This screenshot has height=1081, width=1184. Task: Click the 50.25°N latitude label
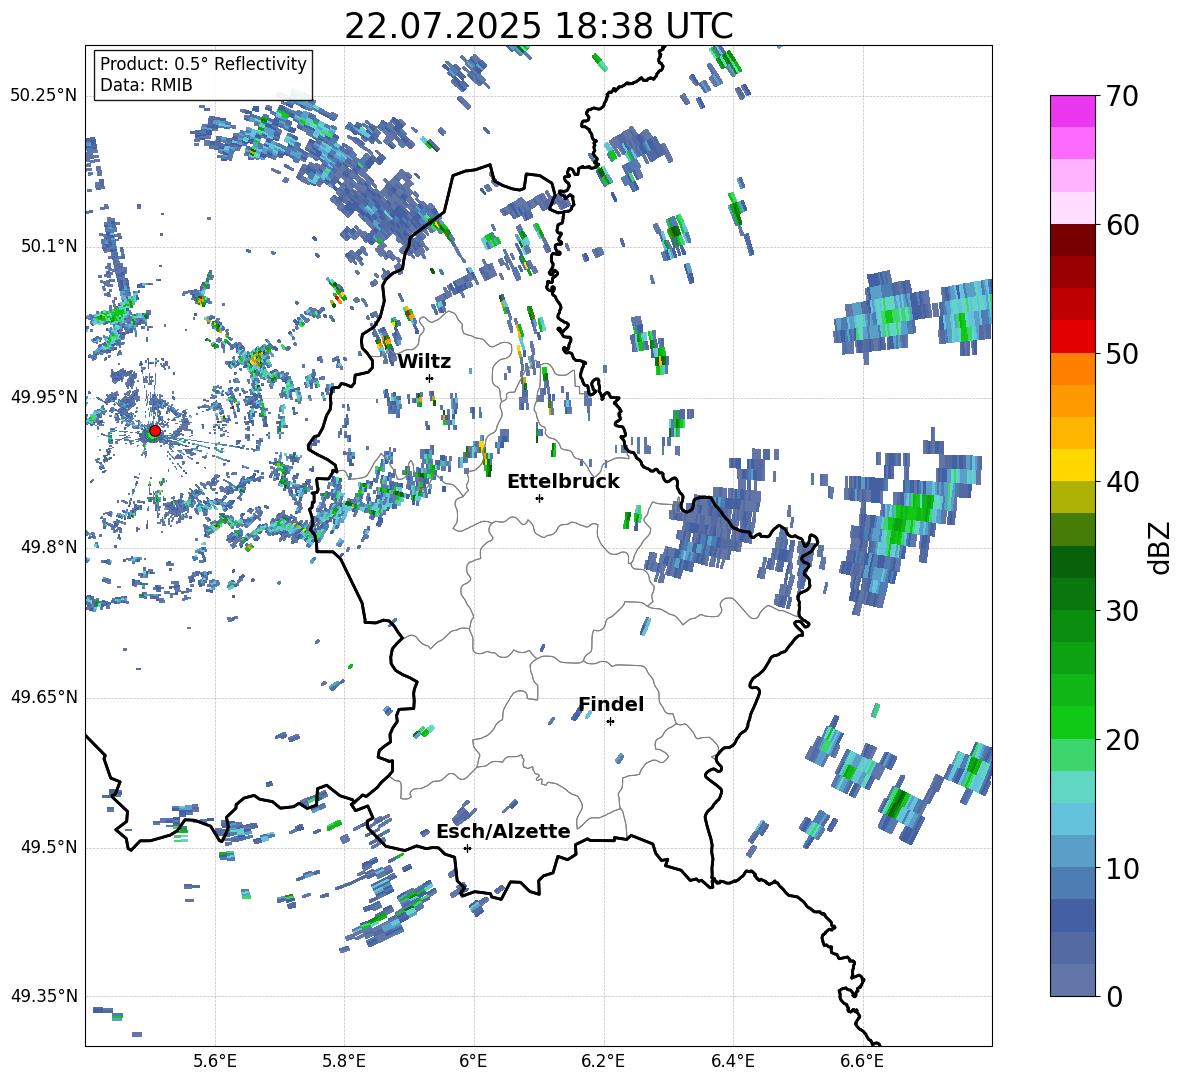[x=44, y=96]
